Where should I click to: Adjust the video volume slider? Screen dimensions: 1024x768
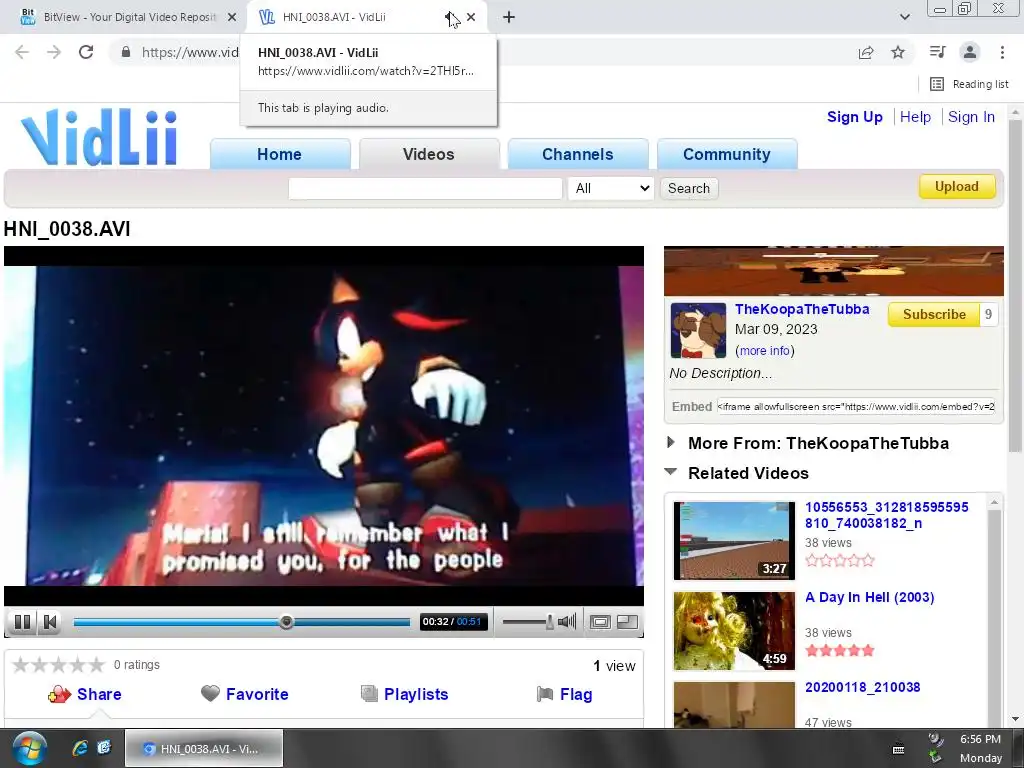(x=528, y=622)
